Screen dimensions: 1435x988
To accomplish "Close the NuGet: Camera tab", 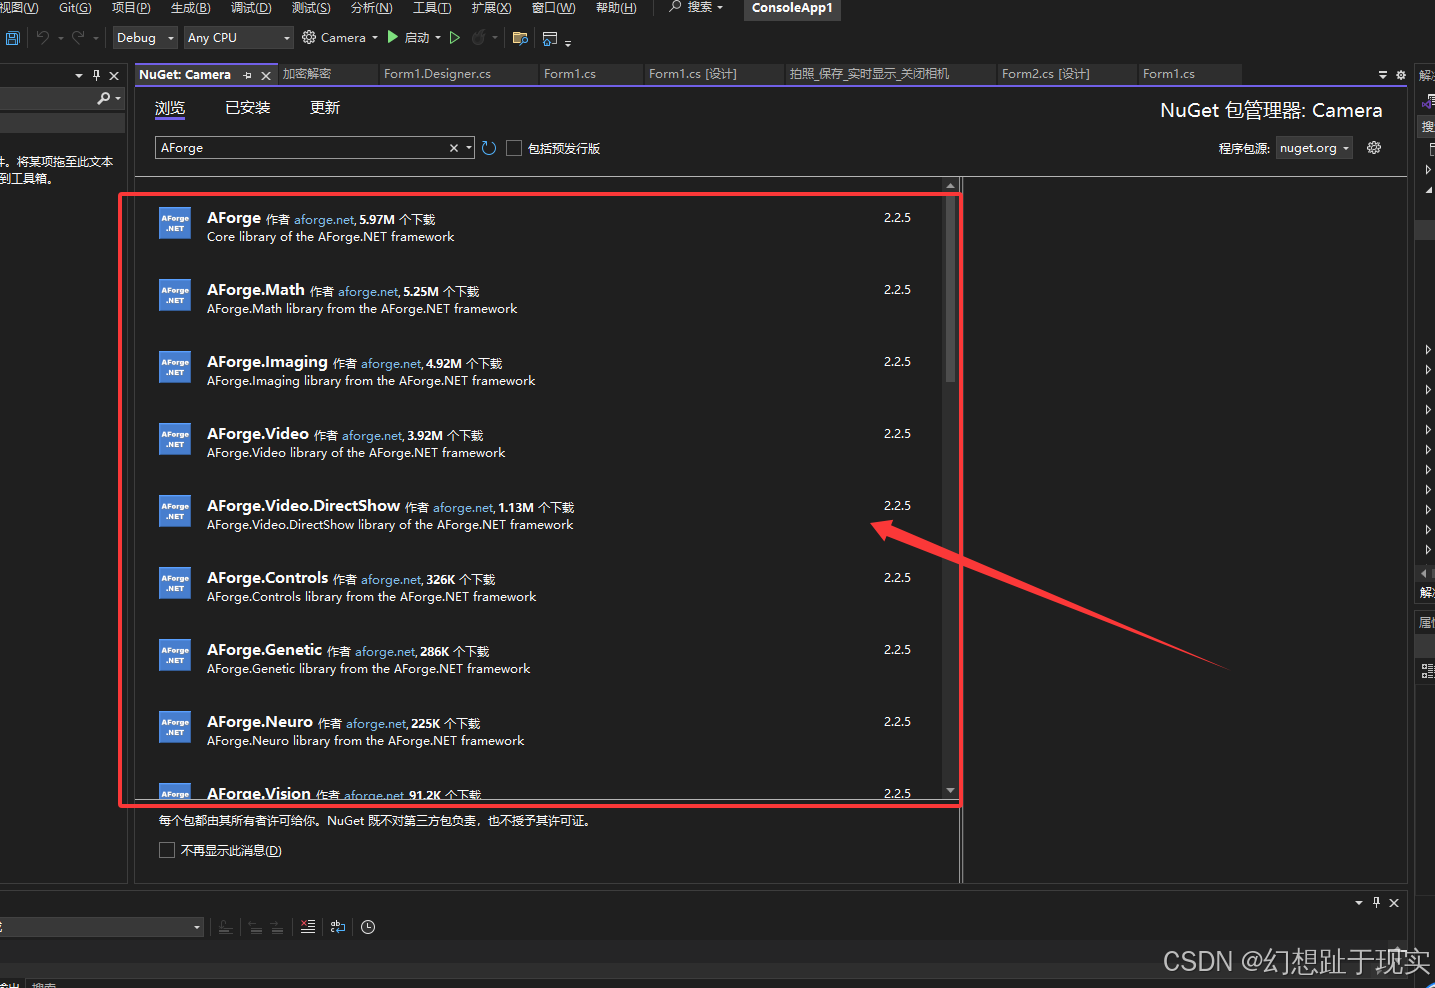I will (x=266, y=75).
